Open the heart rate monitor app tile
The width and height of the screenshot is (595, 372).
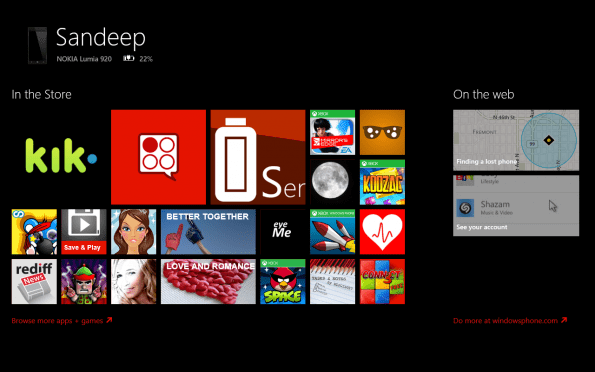click(382, 232)
